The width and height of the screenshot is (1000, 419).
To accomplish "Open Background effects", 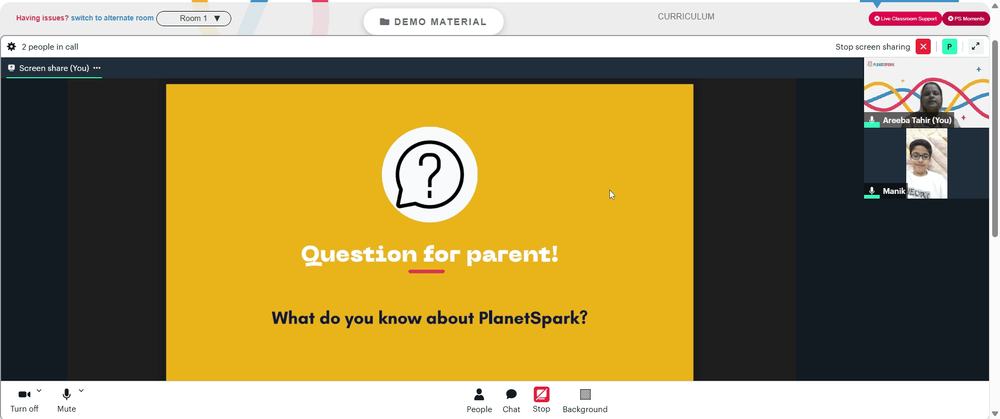I will click(x=585, y=401).
